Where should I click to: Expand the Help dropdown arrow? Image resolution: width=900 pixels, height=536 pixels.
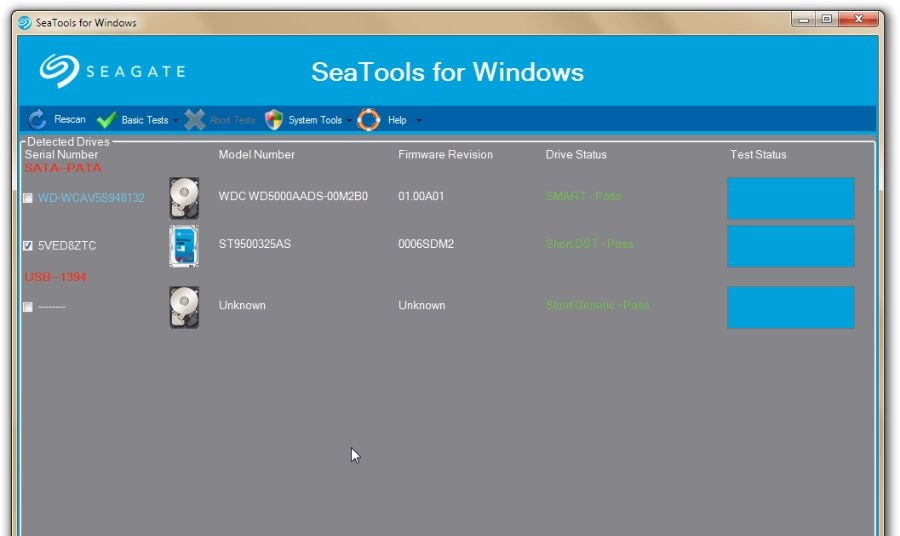coord(419,121)
